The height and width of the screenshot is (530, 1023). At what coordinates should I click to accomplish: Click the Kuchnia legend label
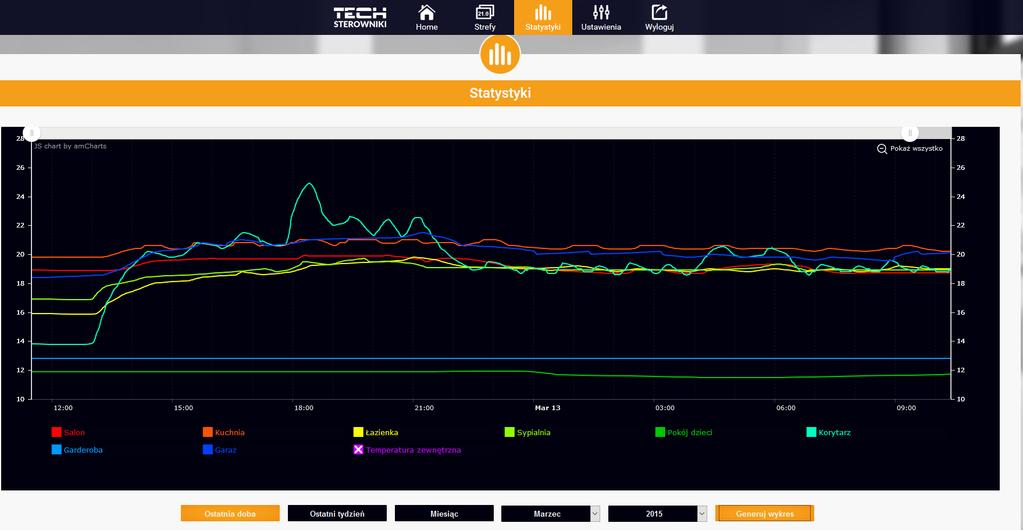coord(230,432)
